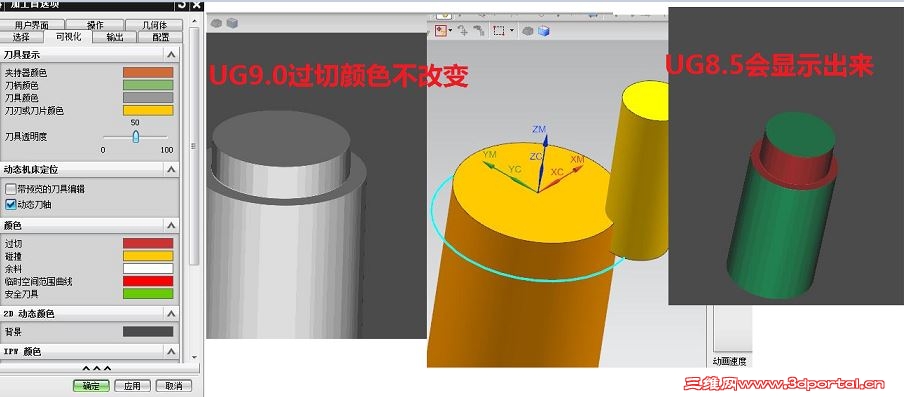The height and width of the screenshot is (397, 904).
Task: Switch to the 操作 tab
Action: tap(95, 25)
